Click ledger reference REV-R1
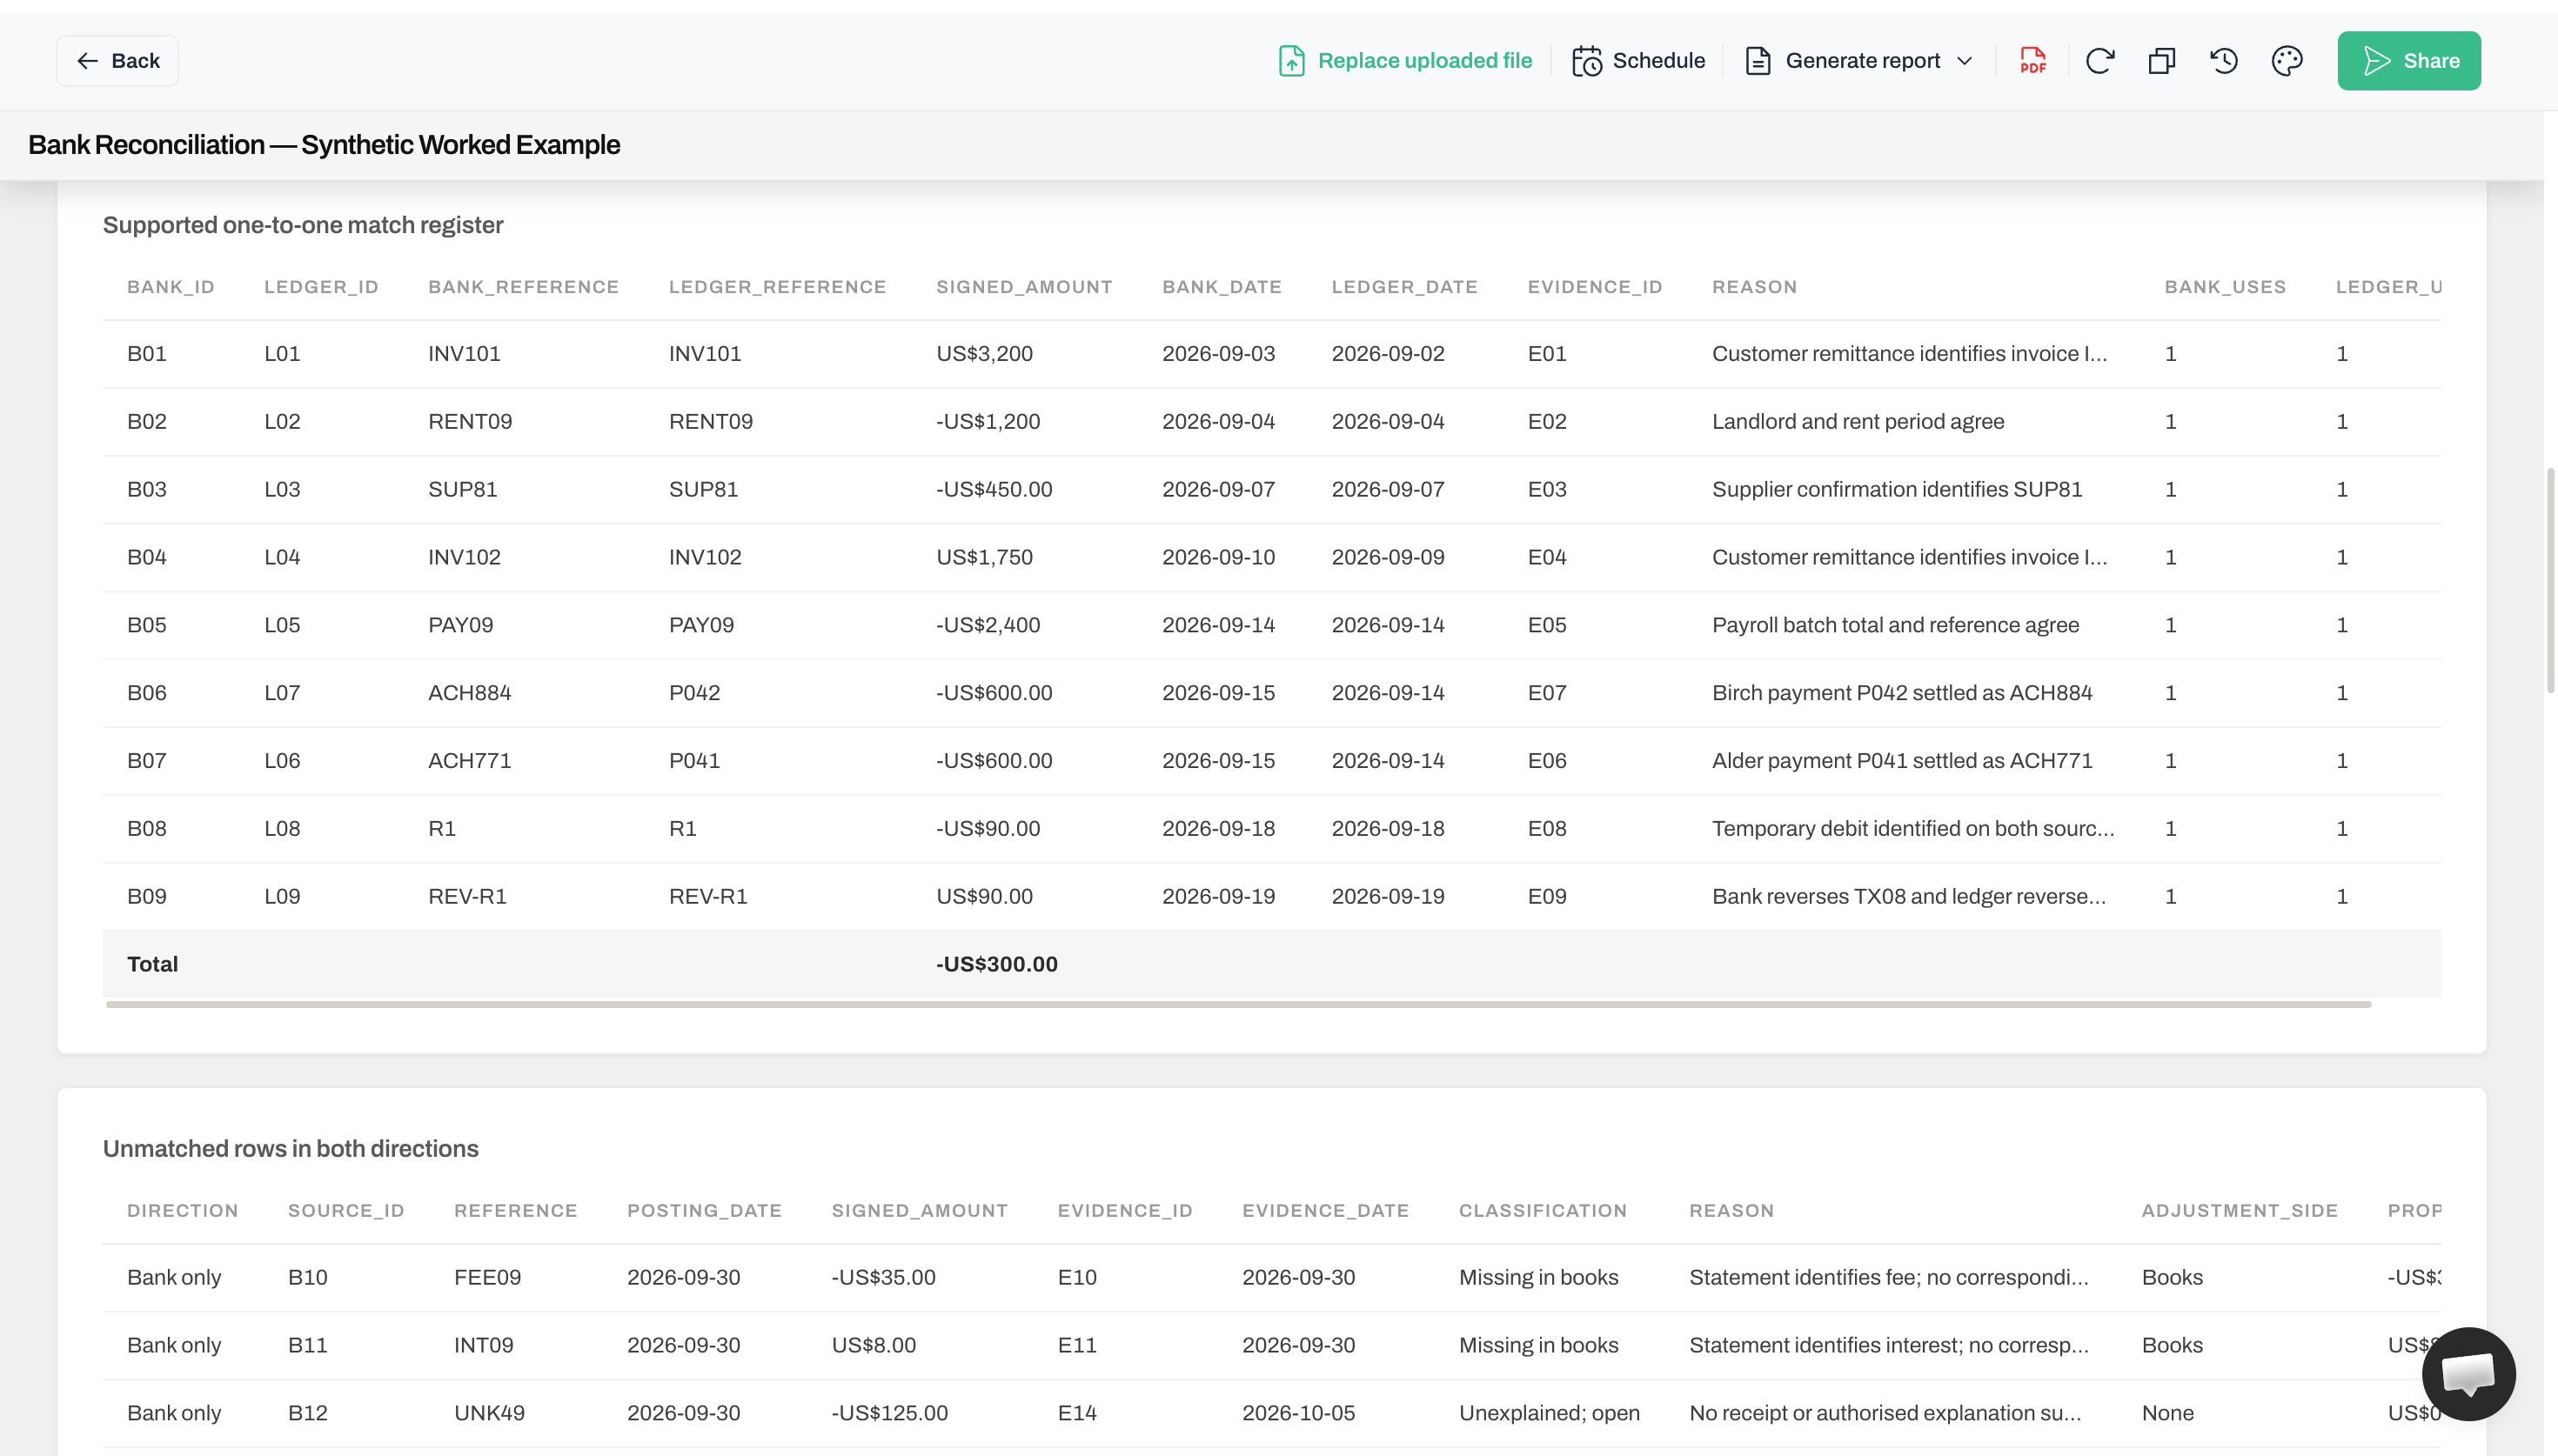This screenshot has height=1456, width=2558. [x=708, y=897]
